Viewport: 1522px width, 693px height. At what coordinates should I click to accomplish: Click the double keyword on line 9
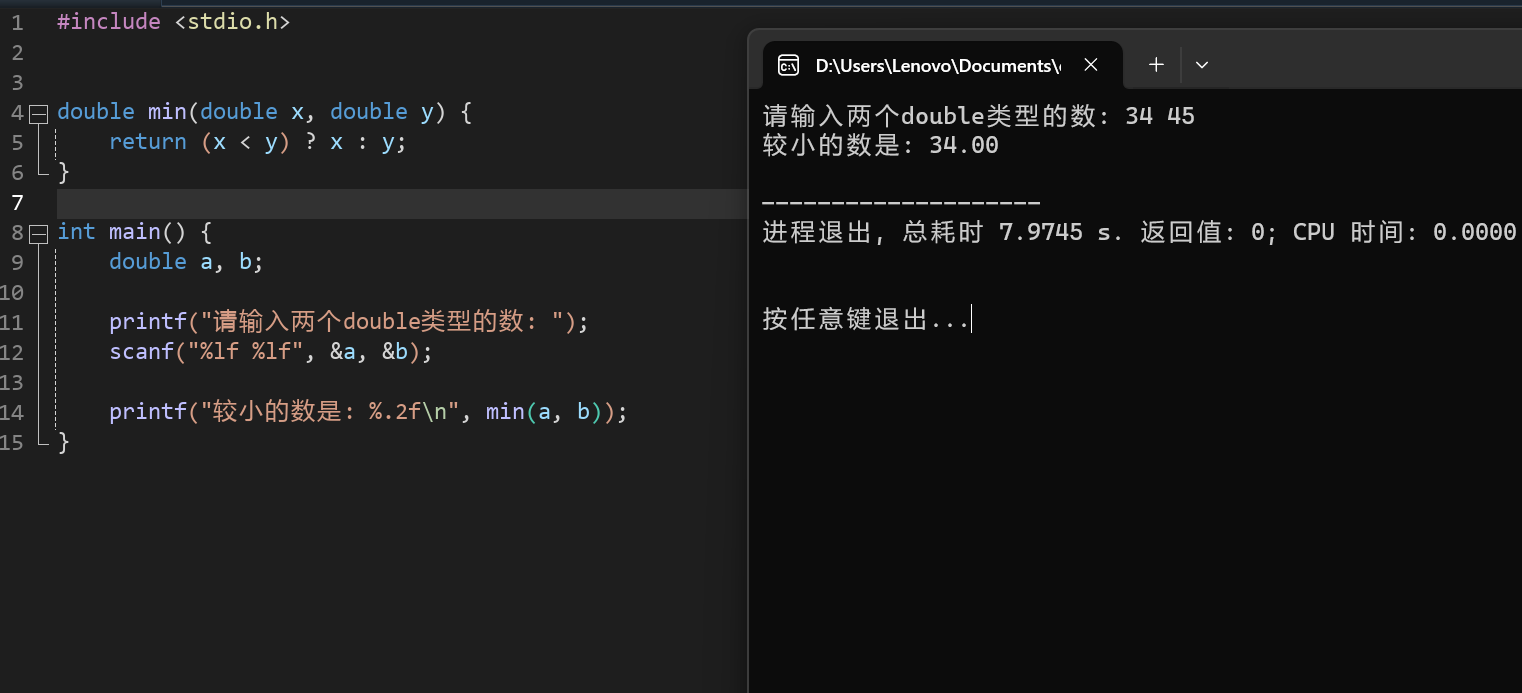[148, 261]
